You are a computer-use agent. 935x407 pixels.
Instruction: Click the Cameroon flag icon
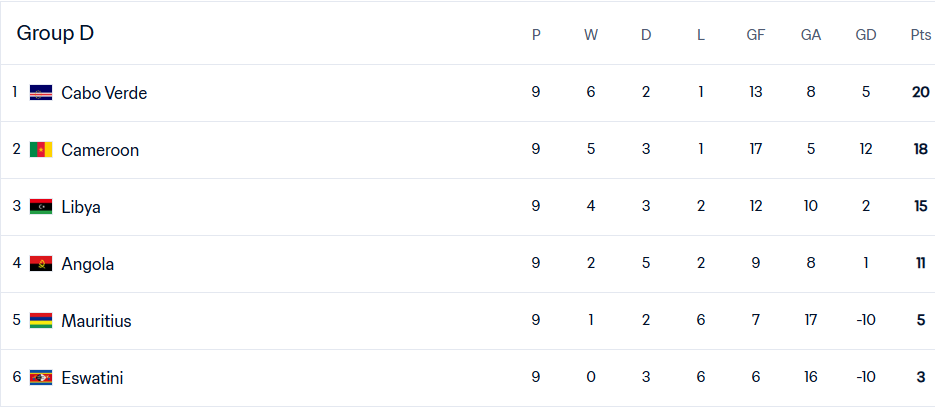tap(41, 150)
